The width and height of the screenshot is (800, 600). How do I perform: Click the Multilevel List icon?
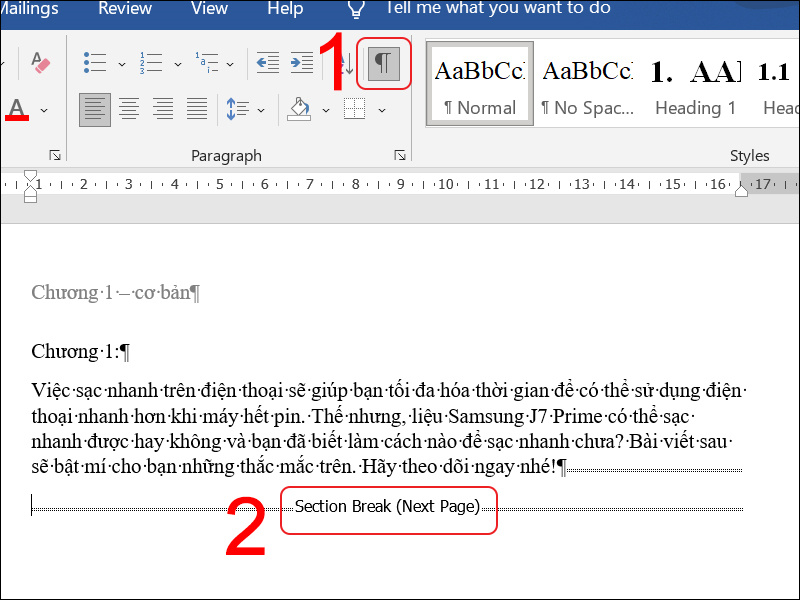pyautogui.click(x=206, y=63)
